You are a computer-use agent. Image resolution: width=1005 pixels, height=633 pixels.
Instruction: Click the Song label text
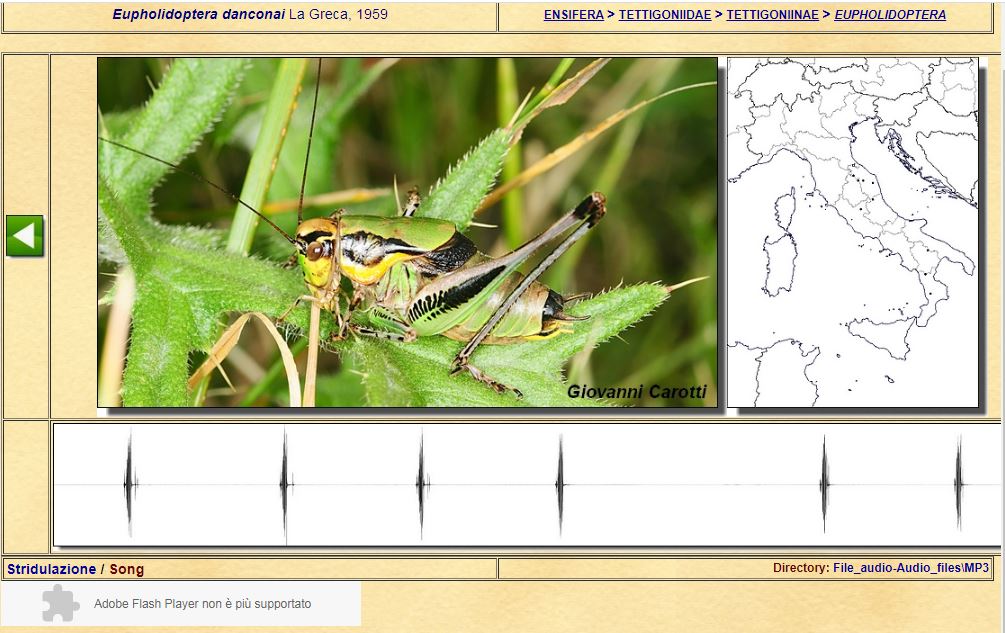coord(127,569)
